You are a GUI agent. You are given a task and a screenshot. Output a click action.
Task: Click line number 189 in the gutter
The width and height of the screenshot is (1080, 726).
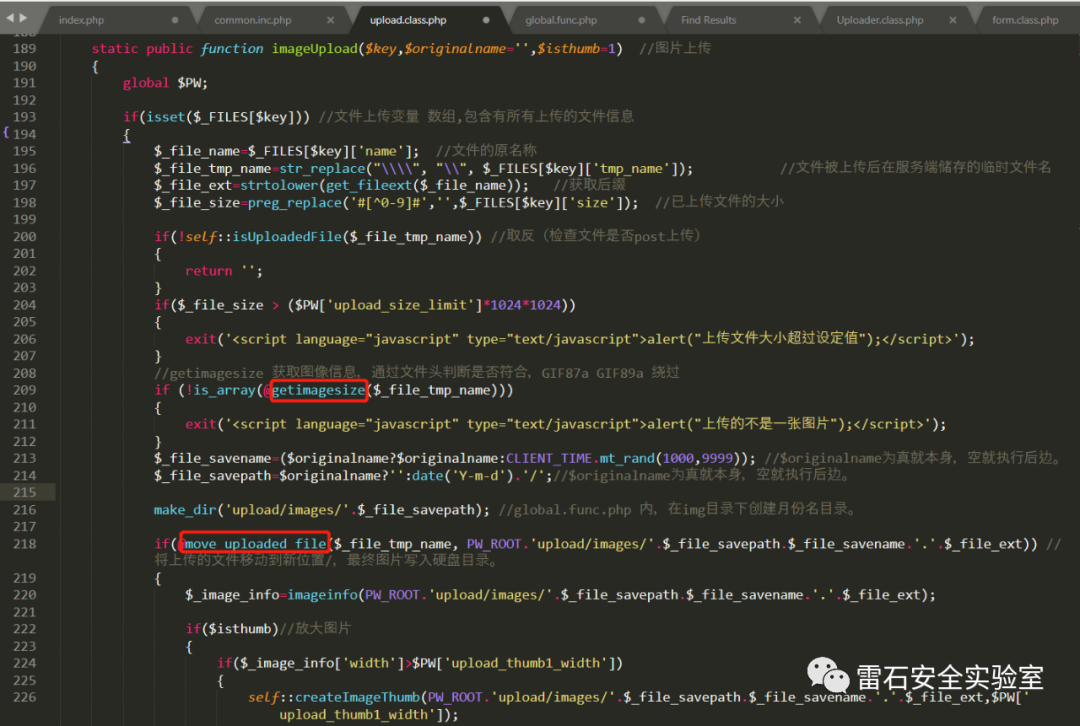pyautogui.click(x=24, y=49)
